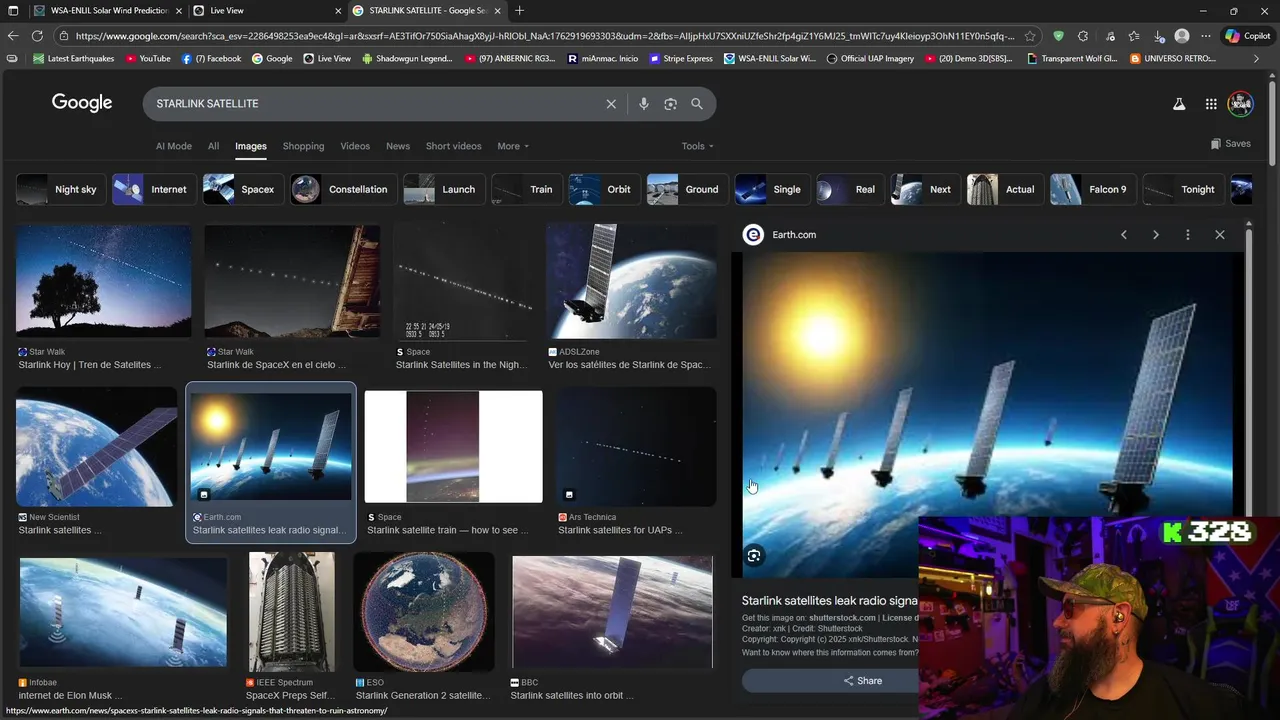The image size is (1280, 720).
Task: Open Latest Earthquakes bookmark
Action: 73,59
